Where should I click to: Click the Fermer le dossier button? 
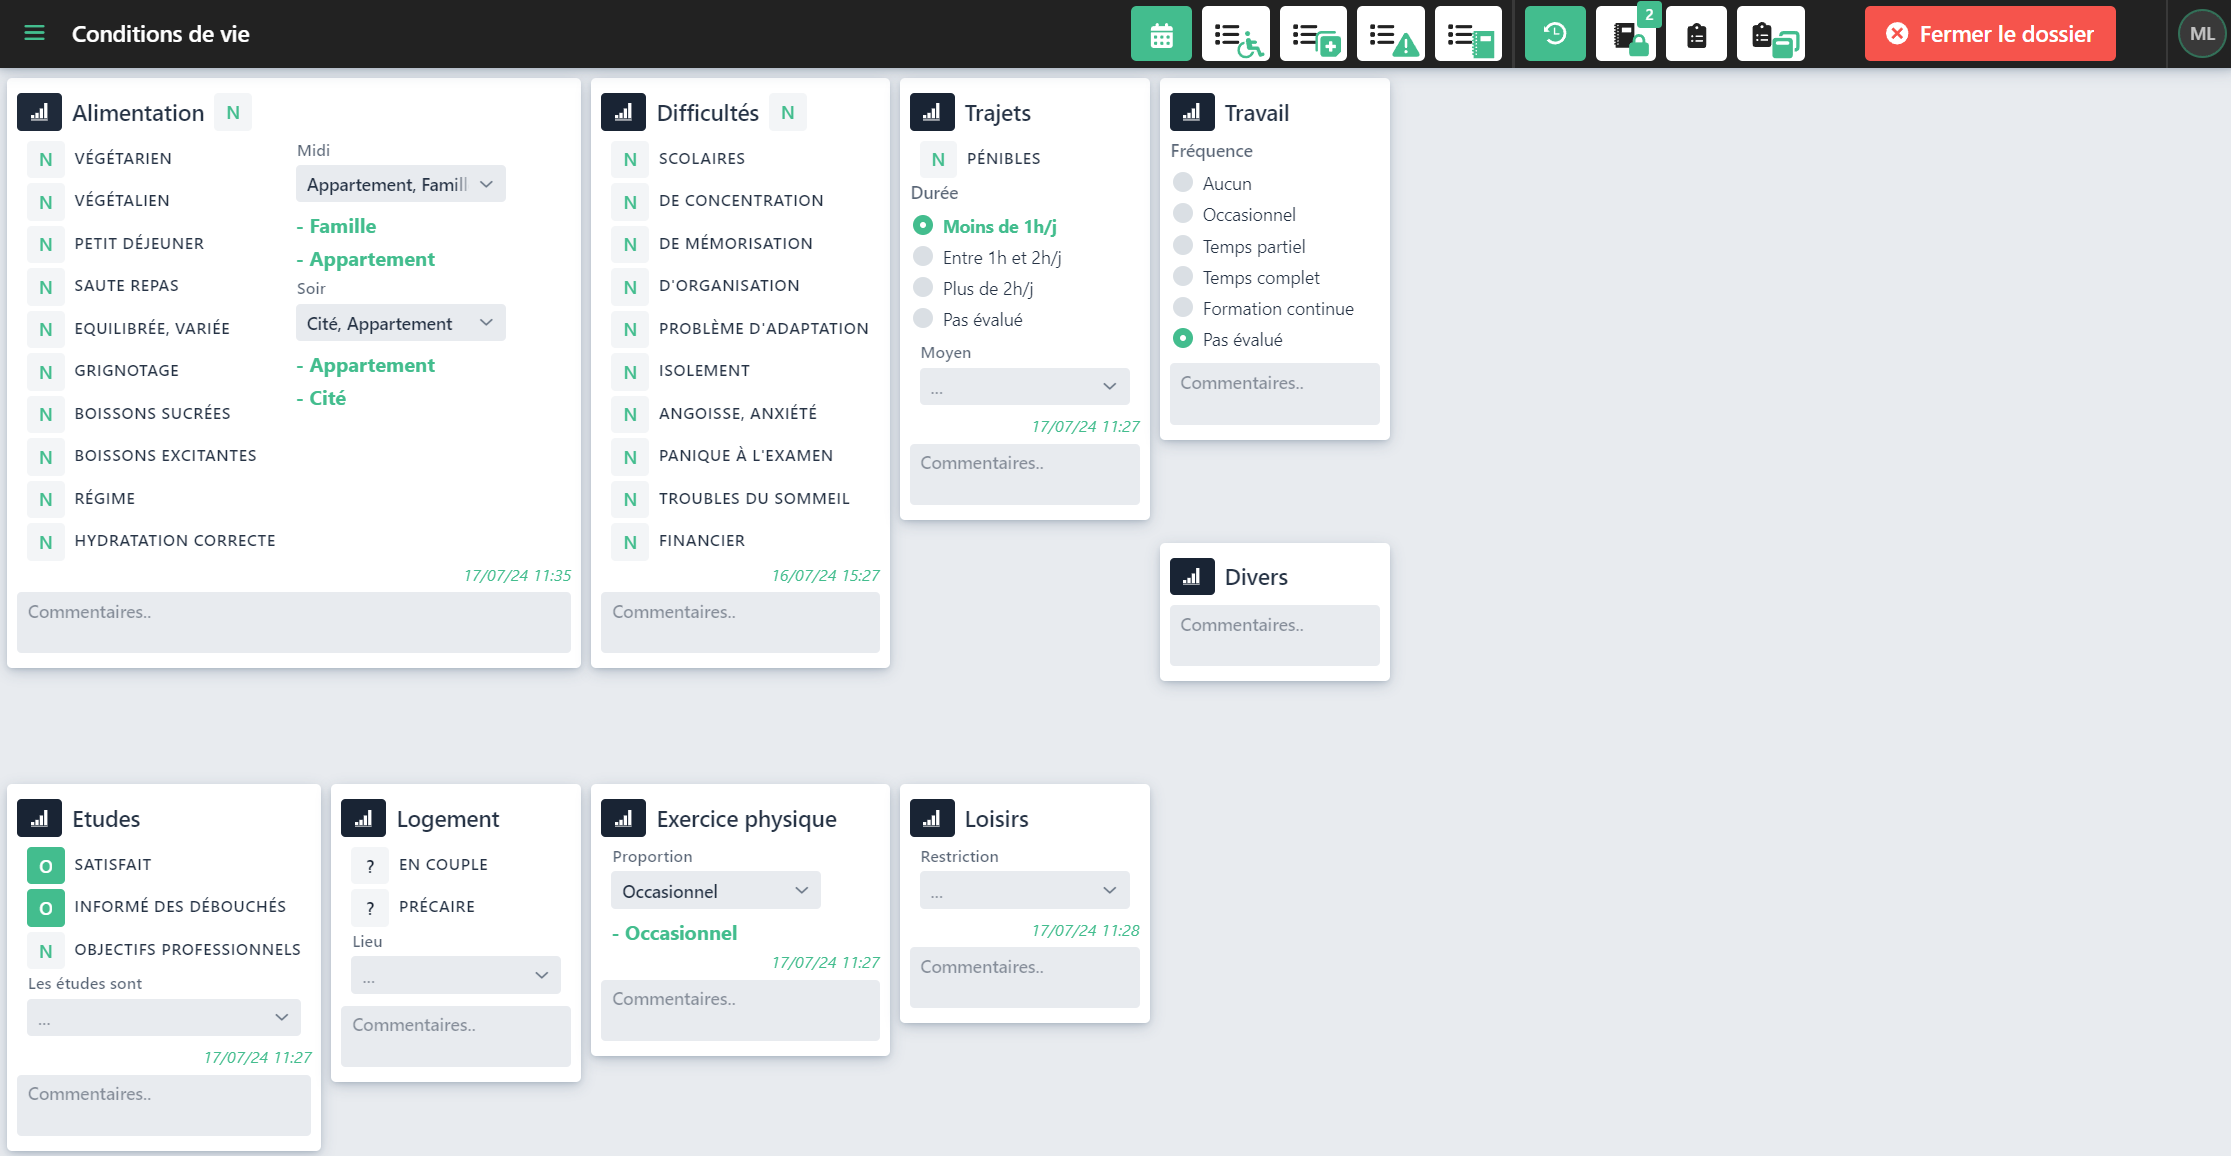tap(1989, 34)
